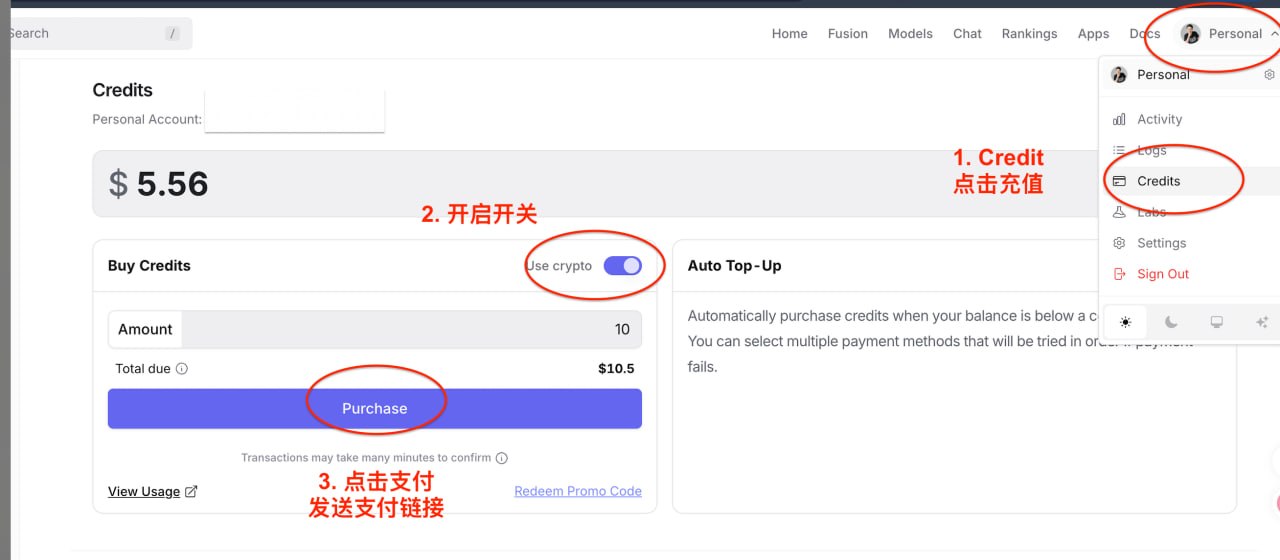Screen dimensions: 1280x560
Task: Open the Fusion nav item
Action: coord(848,33)
